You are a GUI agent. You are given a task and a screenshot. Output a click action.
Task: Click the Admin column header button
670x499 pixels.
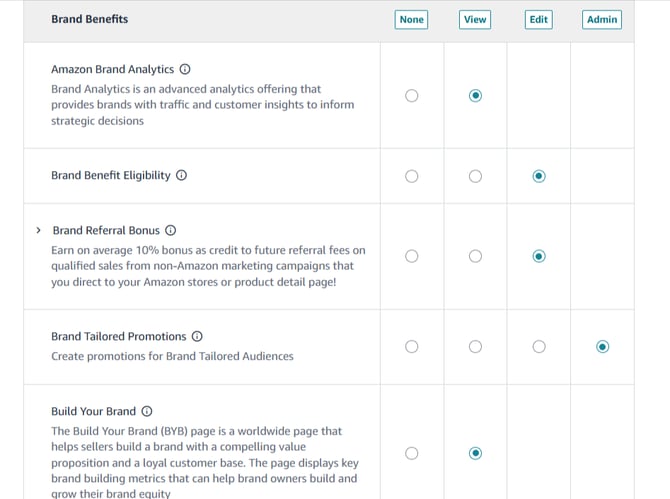[x=602, y=19]
